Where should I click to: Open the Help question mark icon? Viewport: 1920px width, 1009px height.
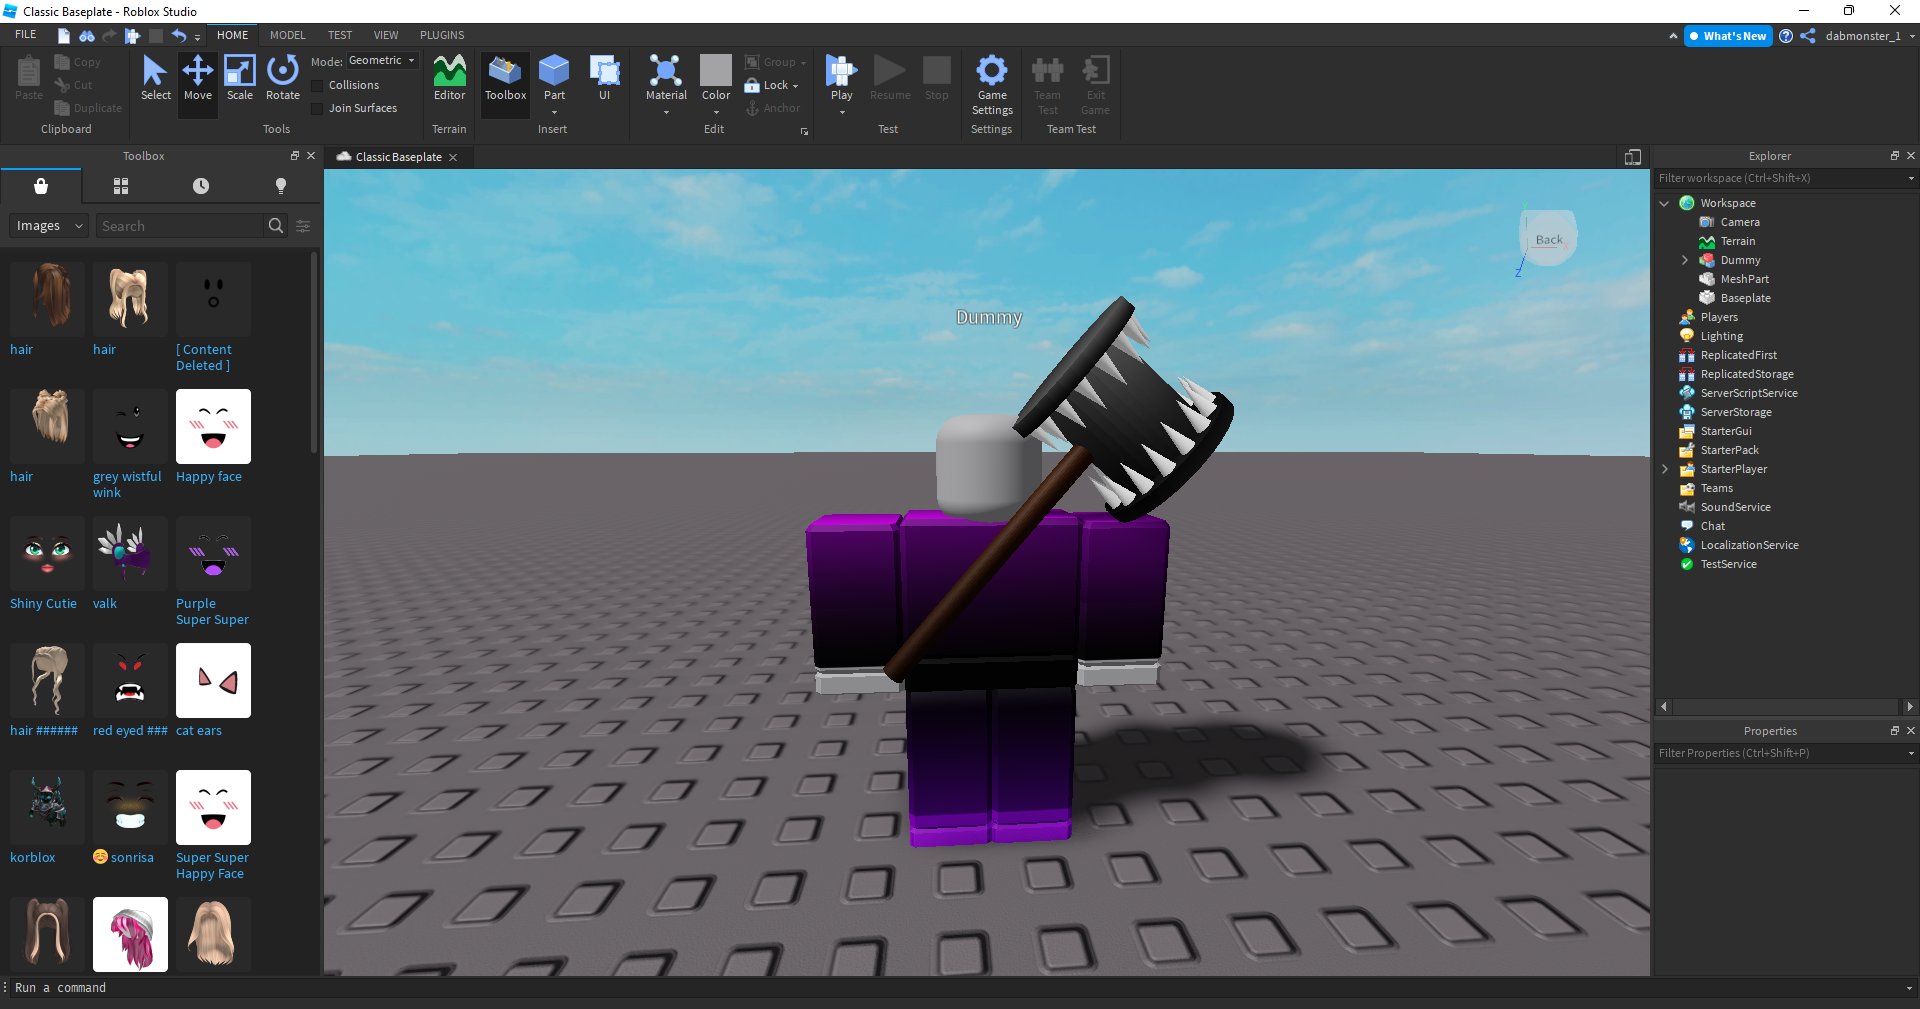[x=1786, y=36]
